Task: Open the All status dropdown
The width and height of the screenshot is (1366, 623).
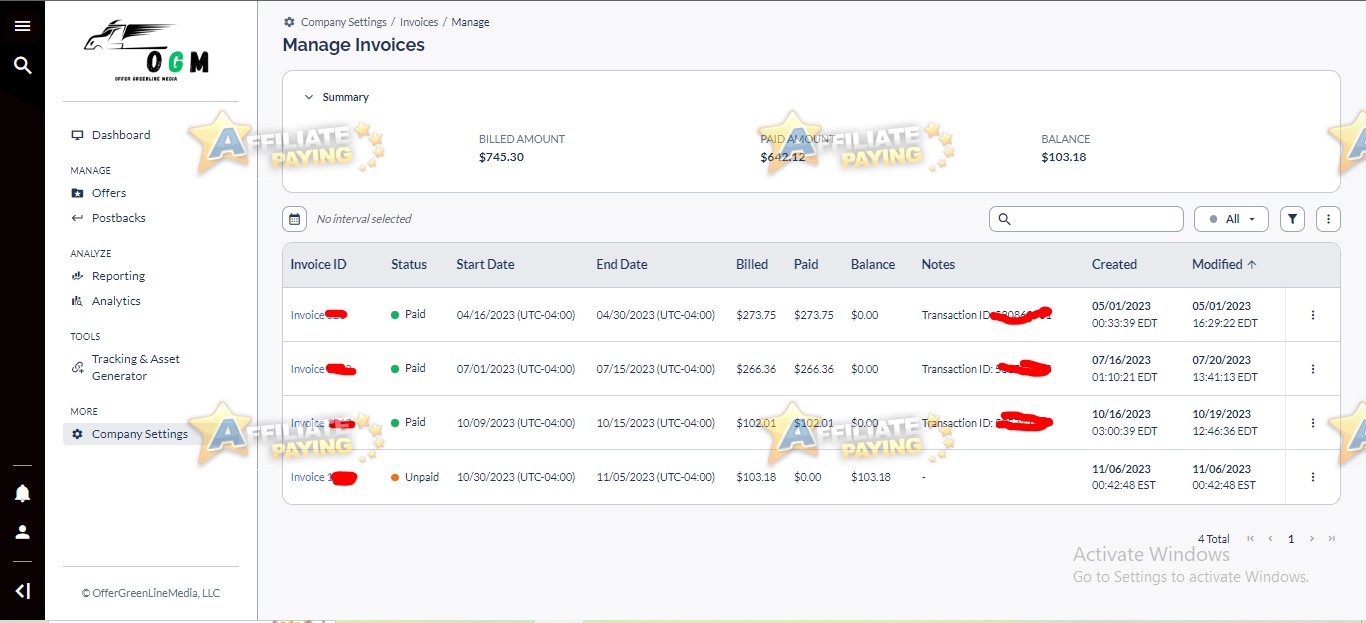Action: [1231, 219]
